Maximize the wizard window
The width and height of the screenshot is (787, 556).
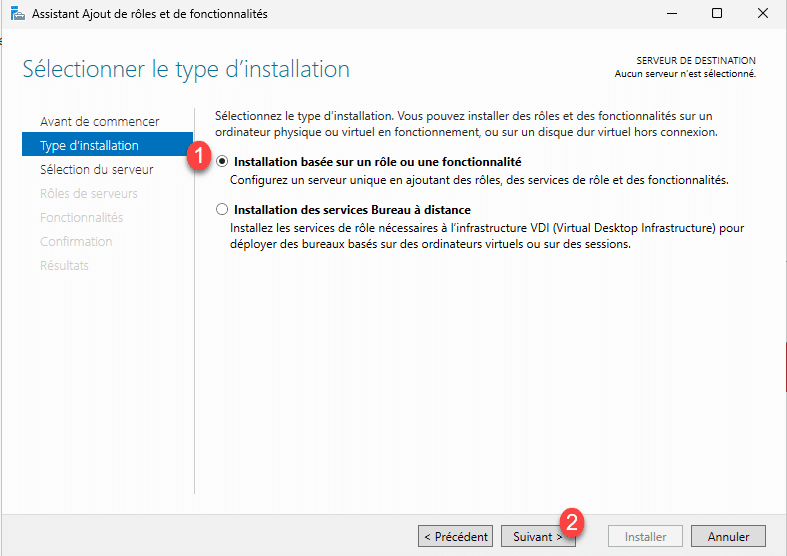(717, 14)
